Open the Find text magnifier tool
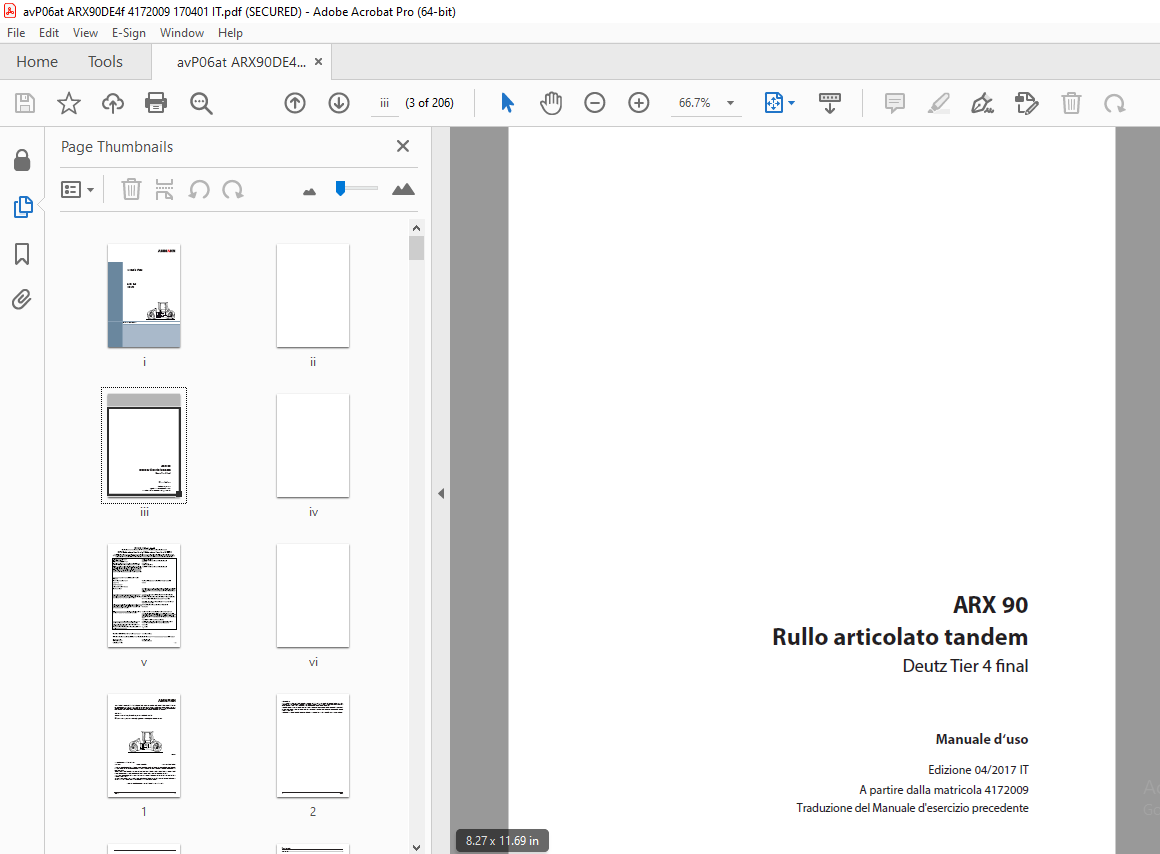 click(201, 103)
